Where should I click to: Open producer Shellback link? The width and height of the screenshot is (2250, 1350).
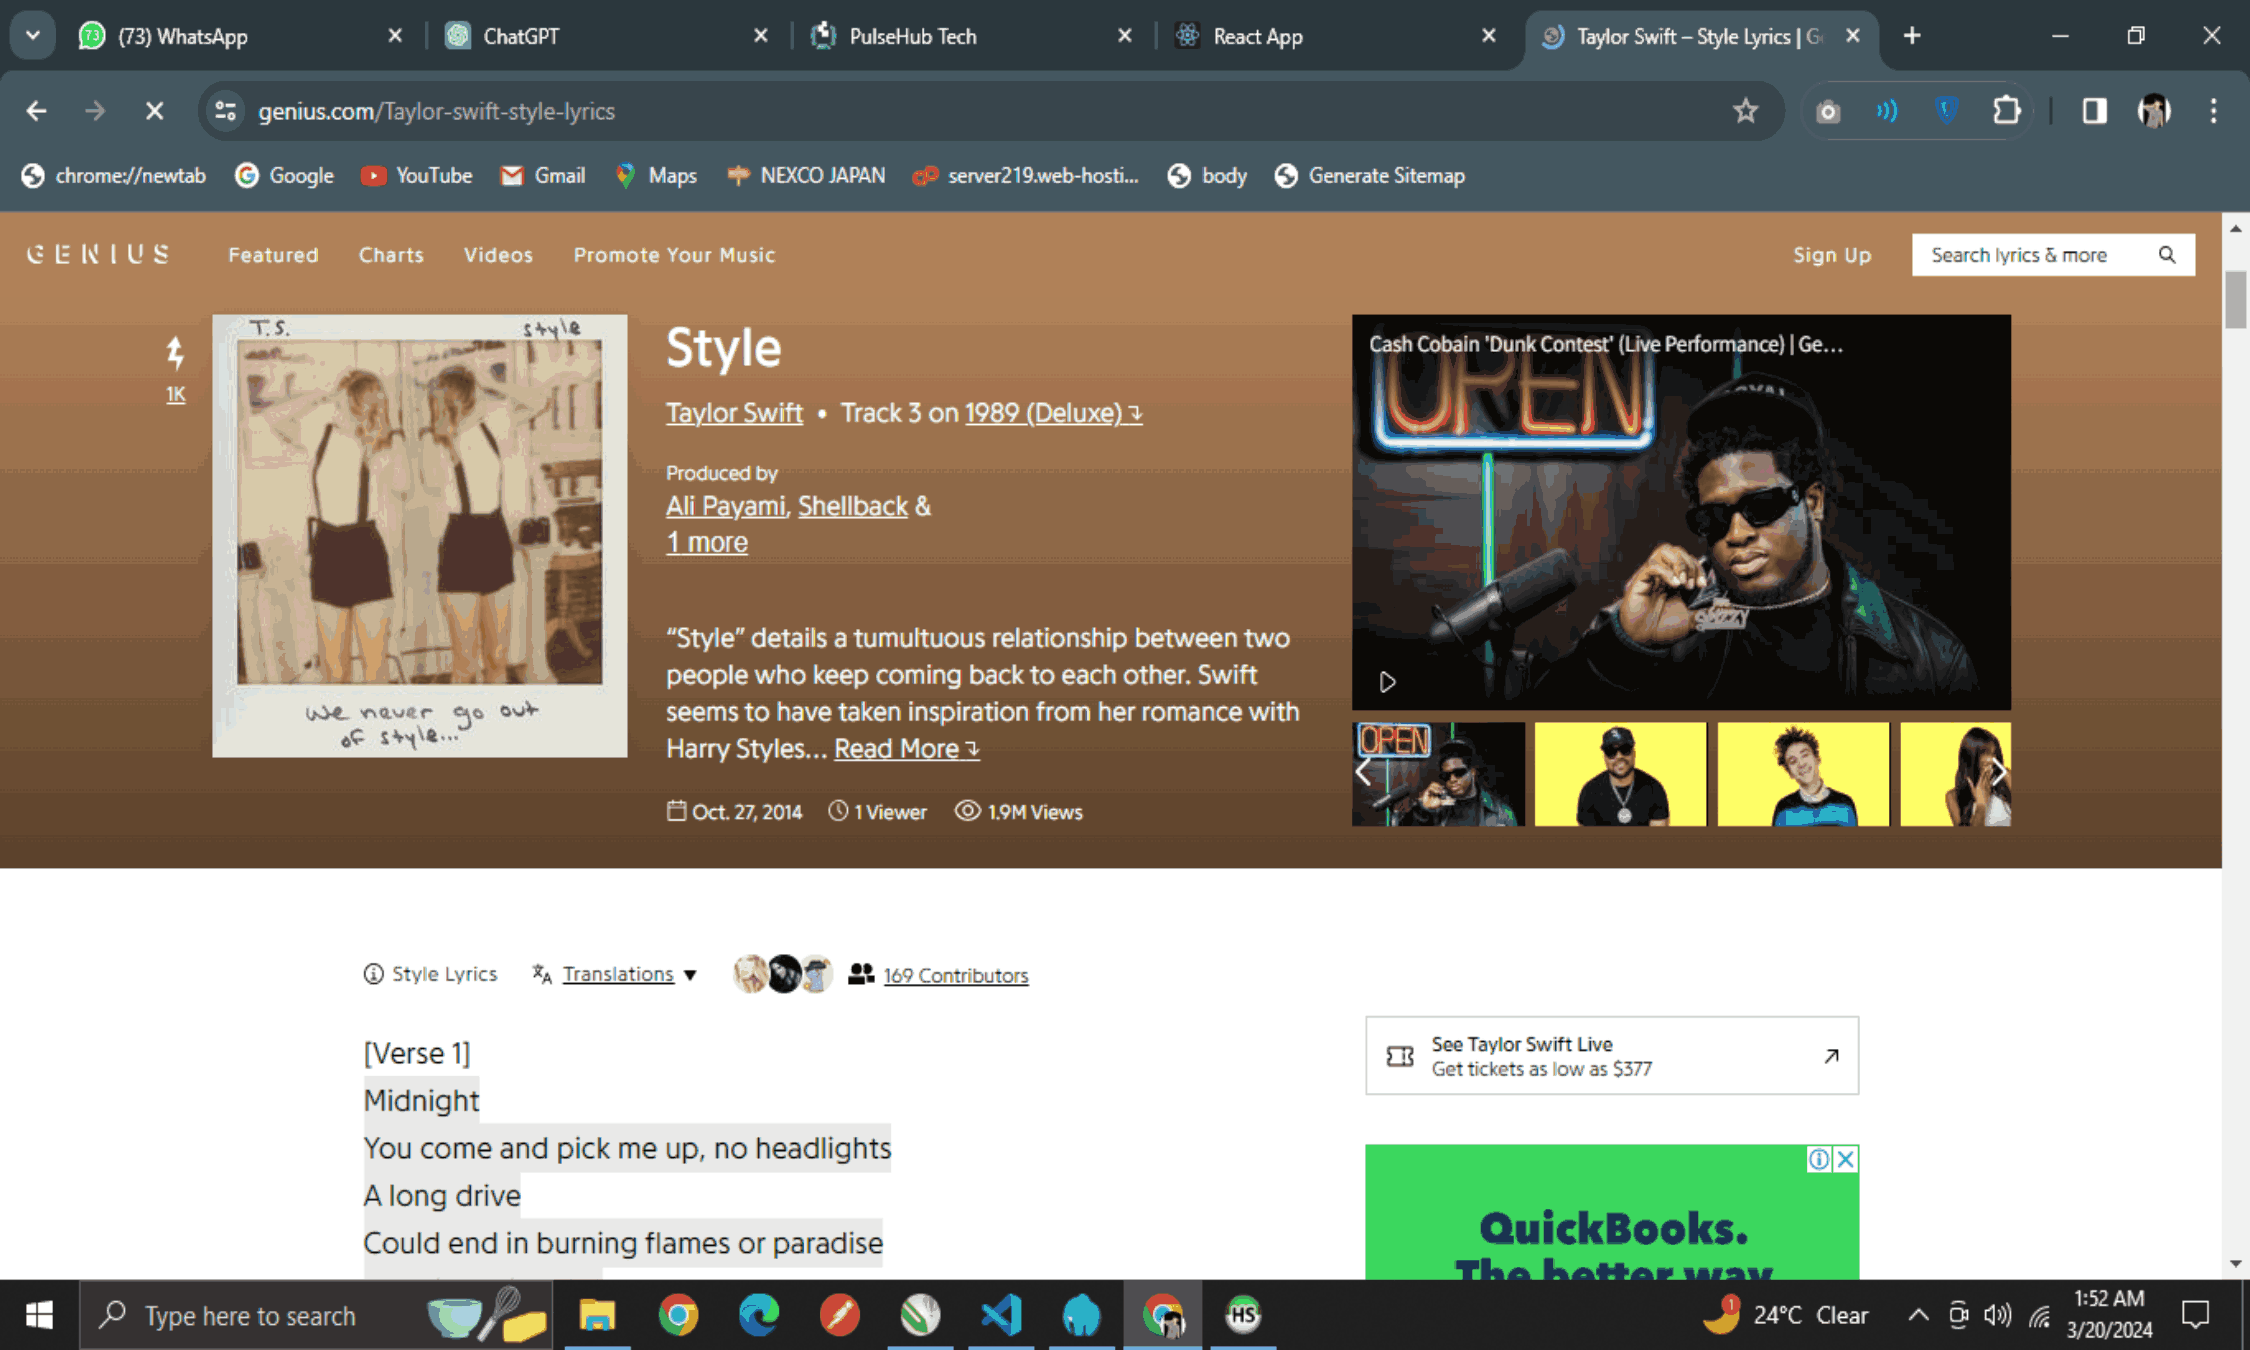click(852, 506)
